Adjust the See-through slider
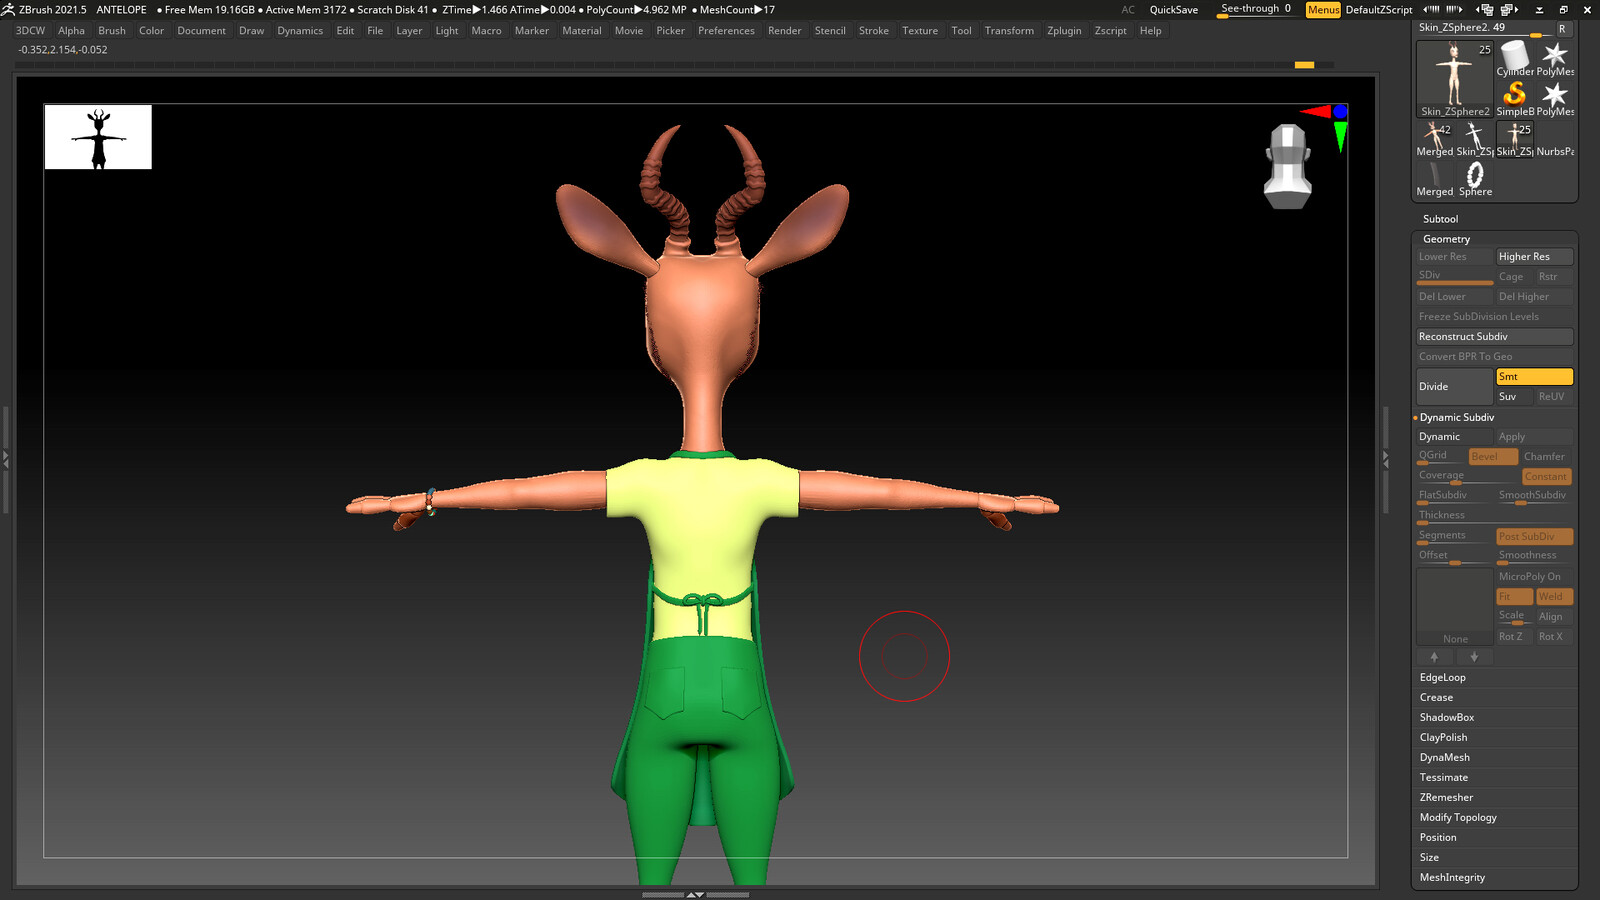 point(1256,10)
